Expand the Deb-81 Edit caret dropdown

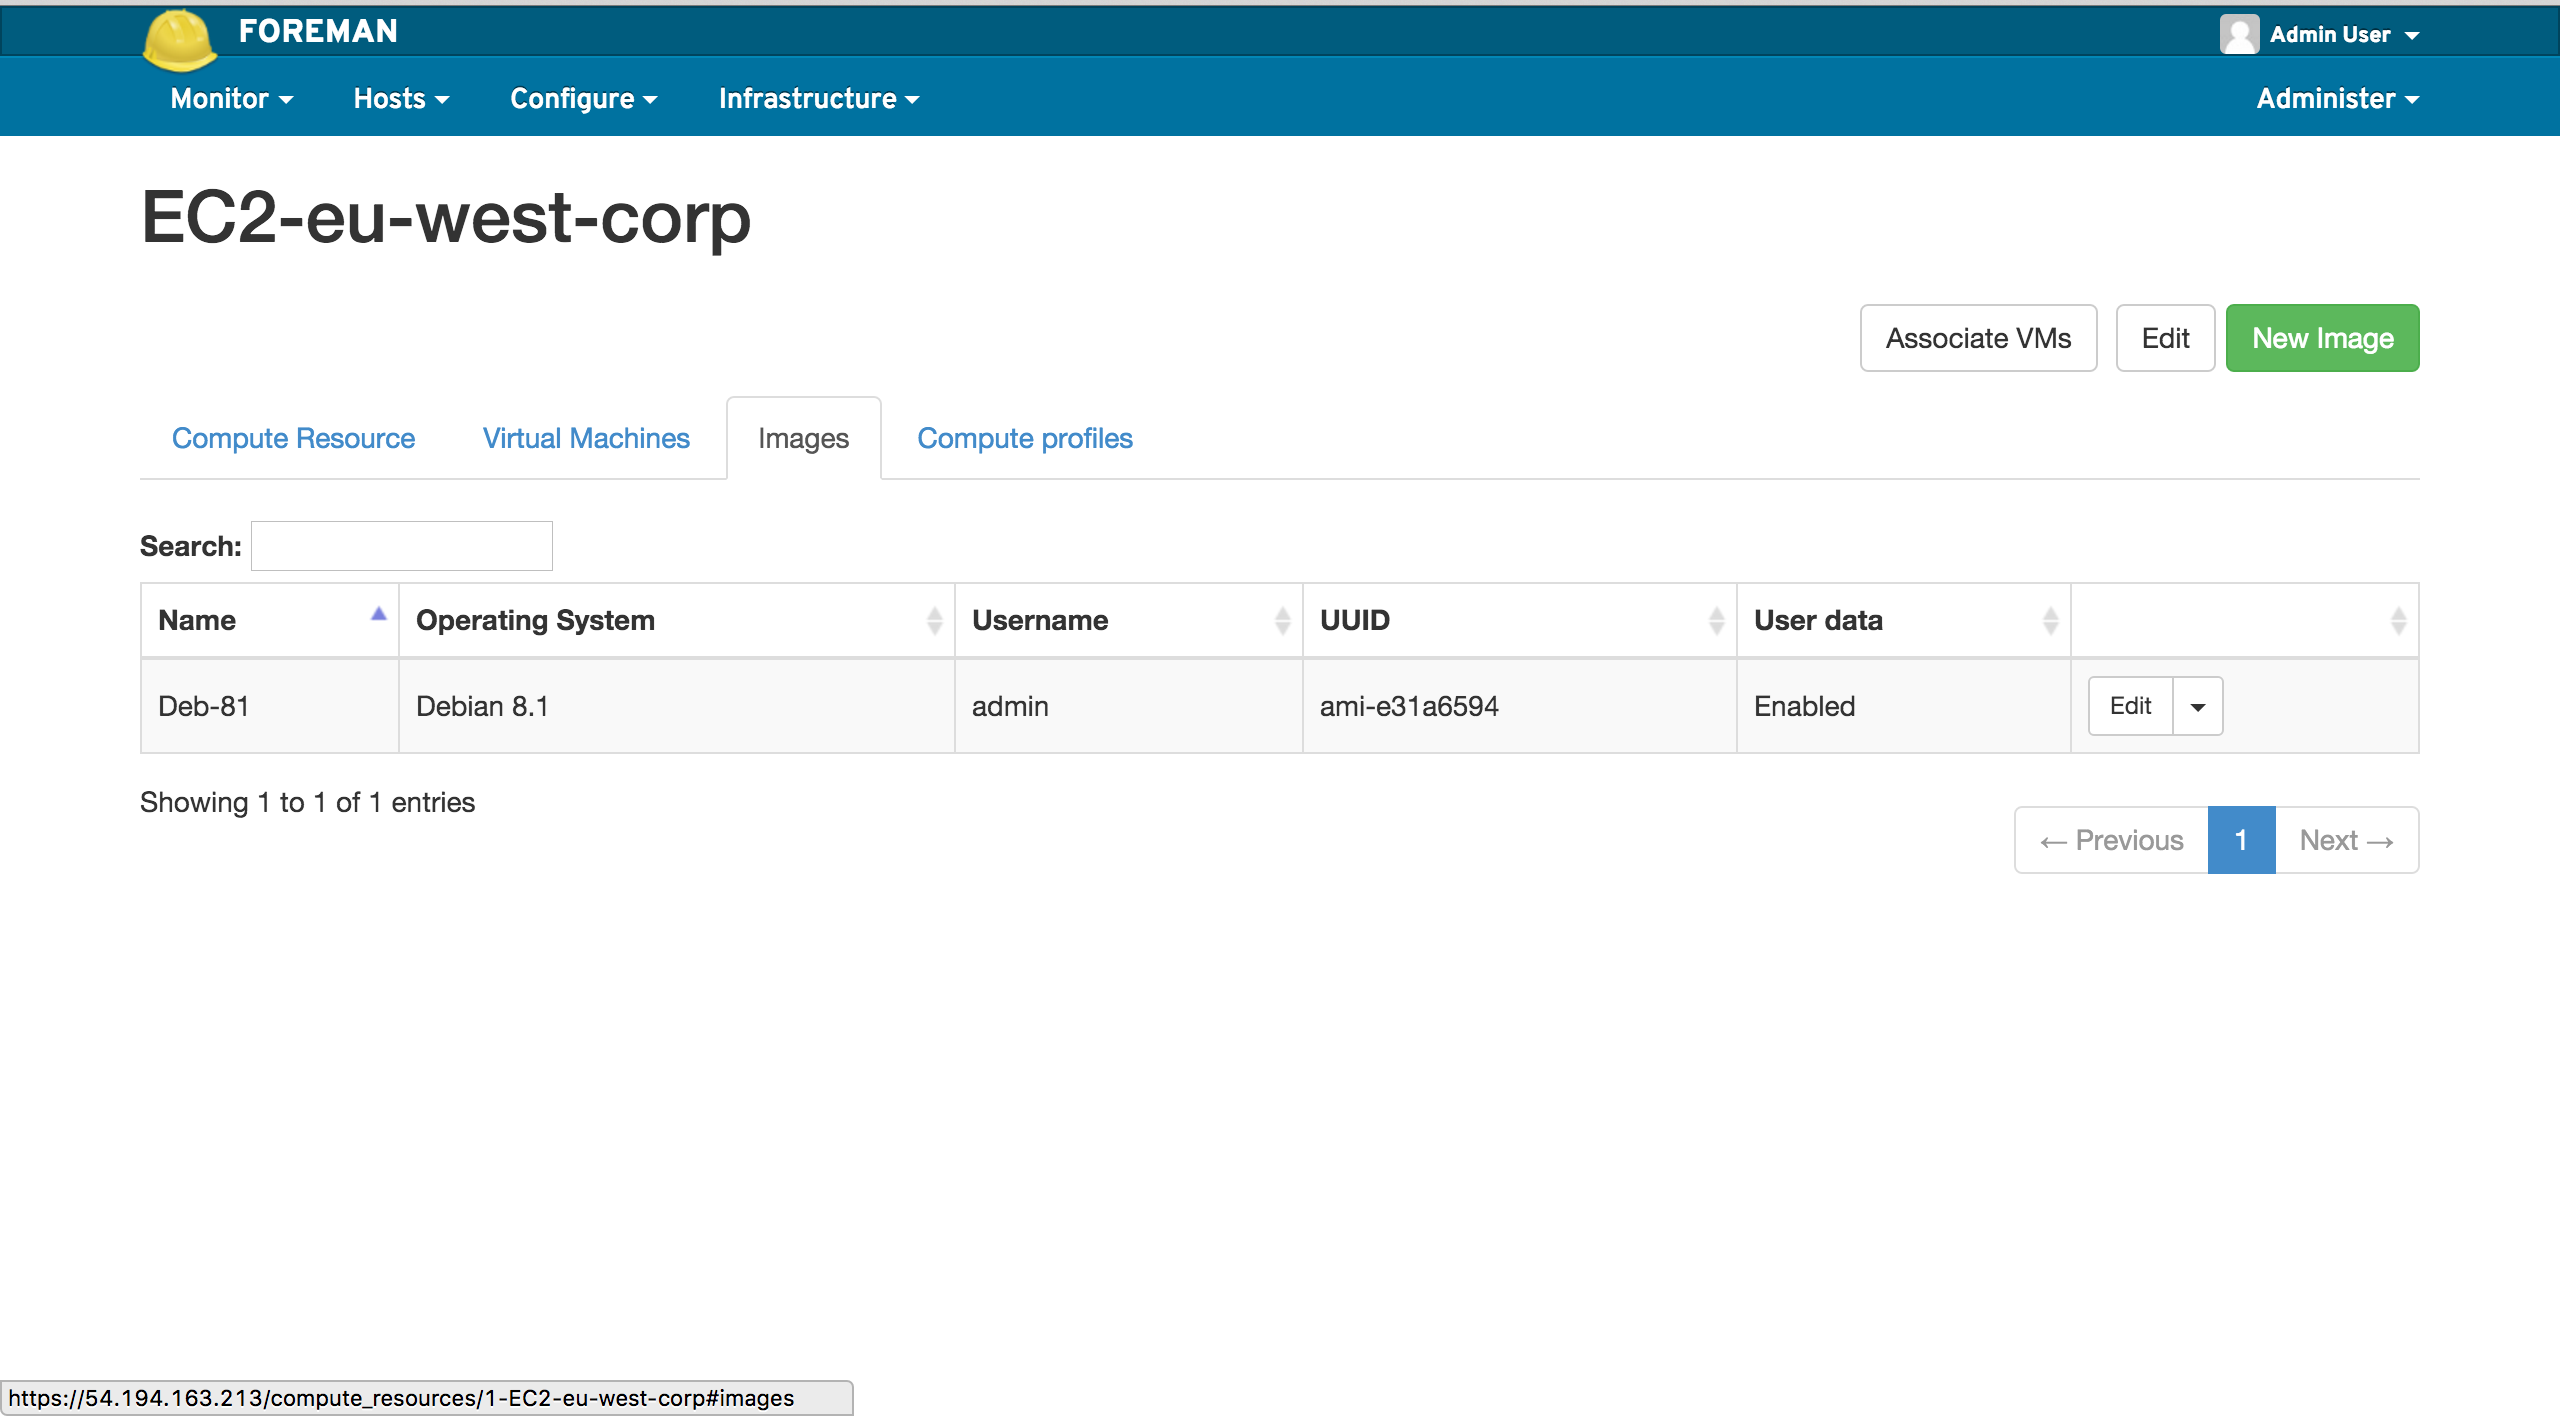pos(2197,707)
